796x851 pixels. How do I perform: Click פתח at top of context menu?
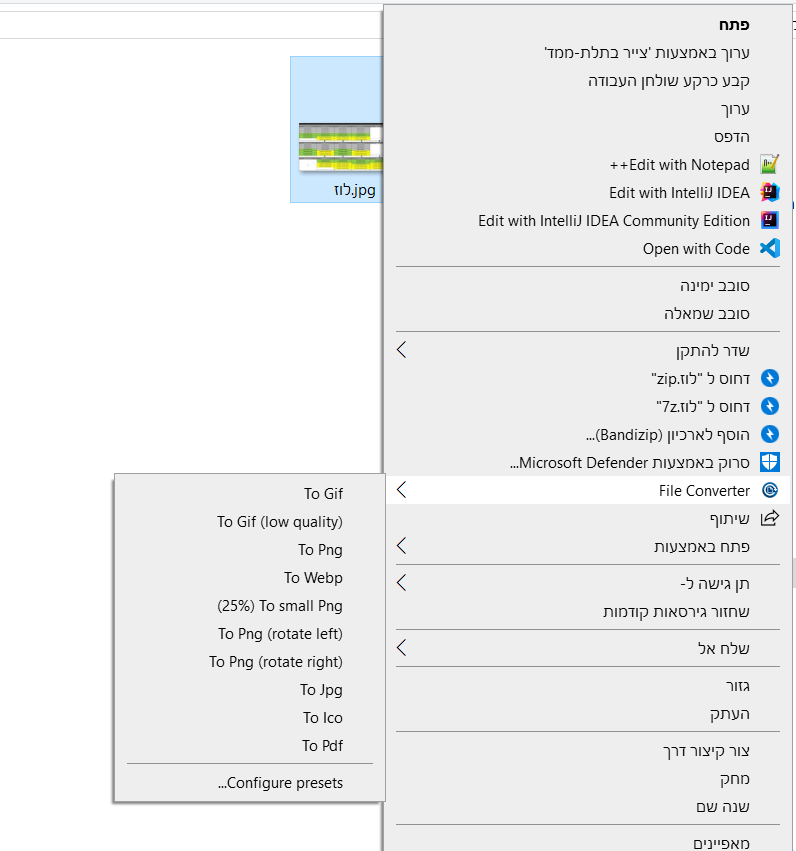pyautogui.click(x=731, y=24)
